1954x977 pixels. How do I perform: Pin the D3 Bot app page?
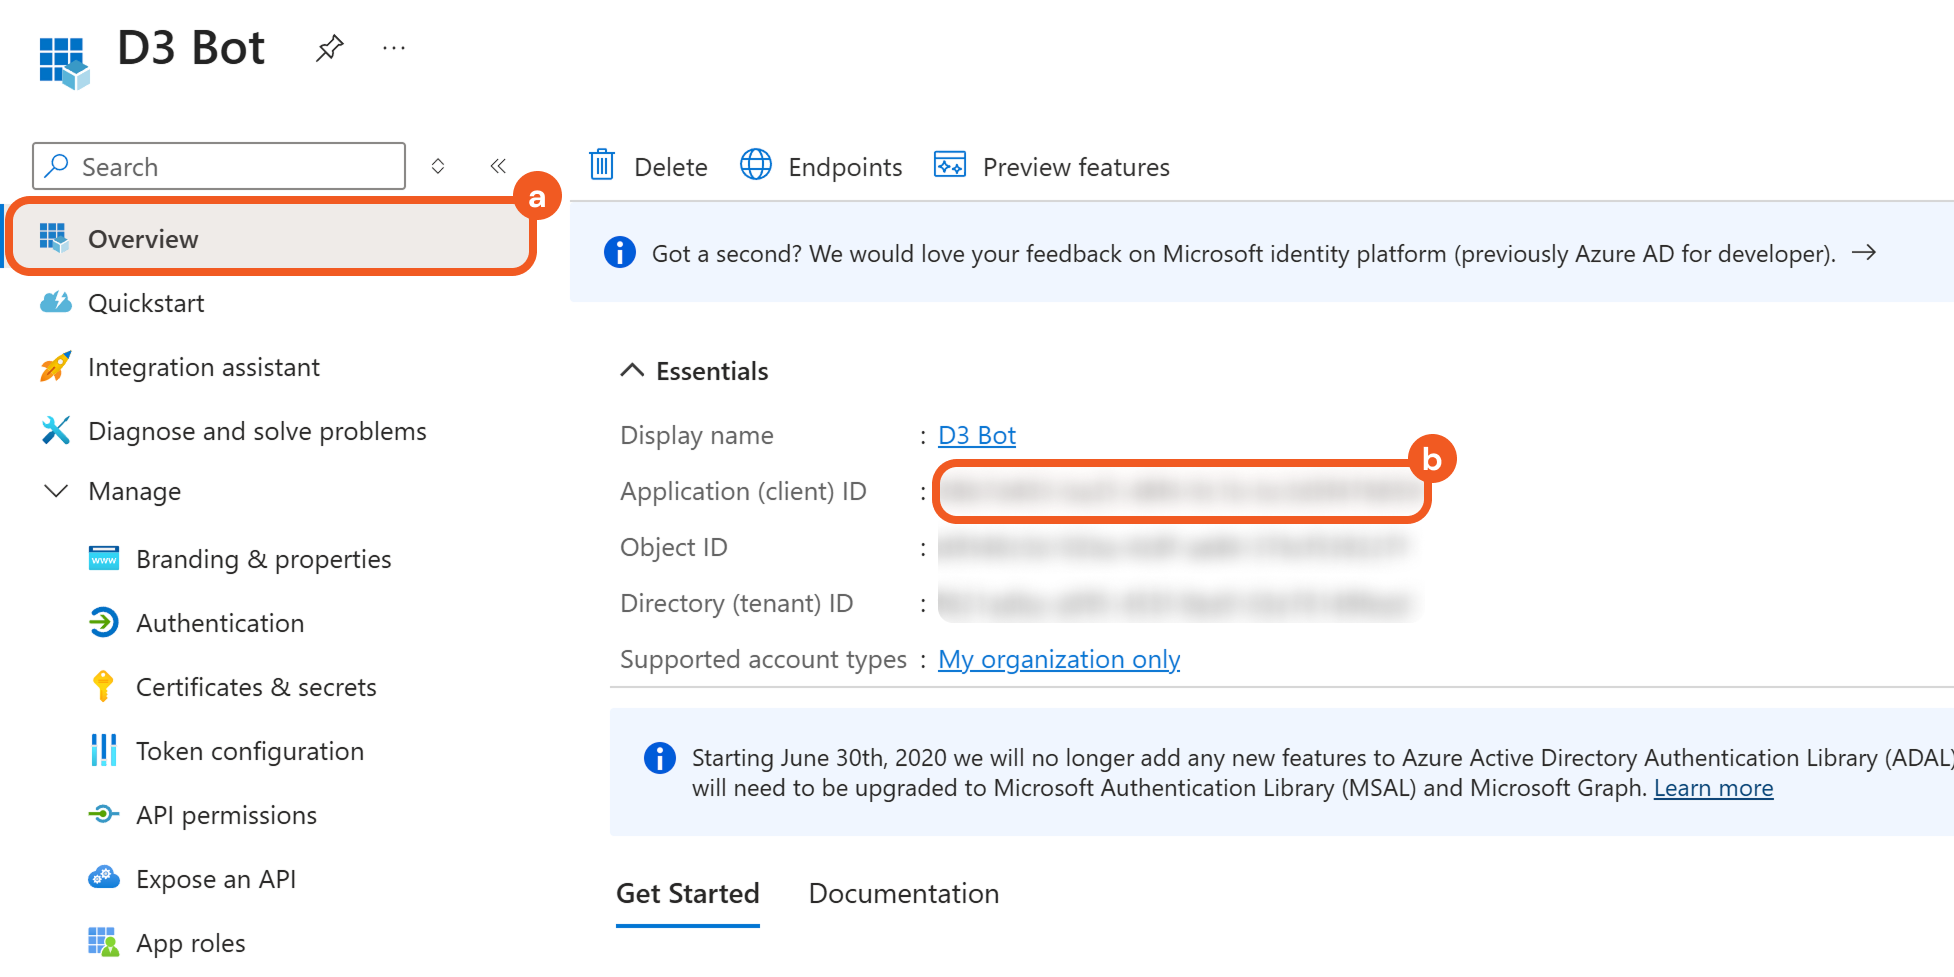(329, 48)
